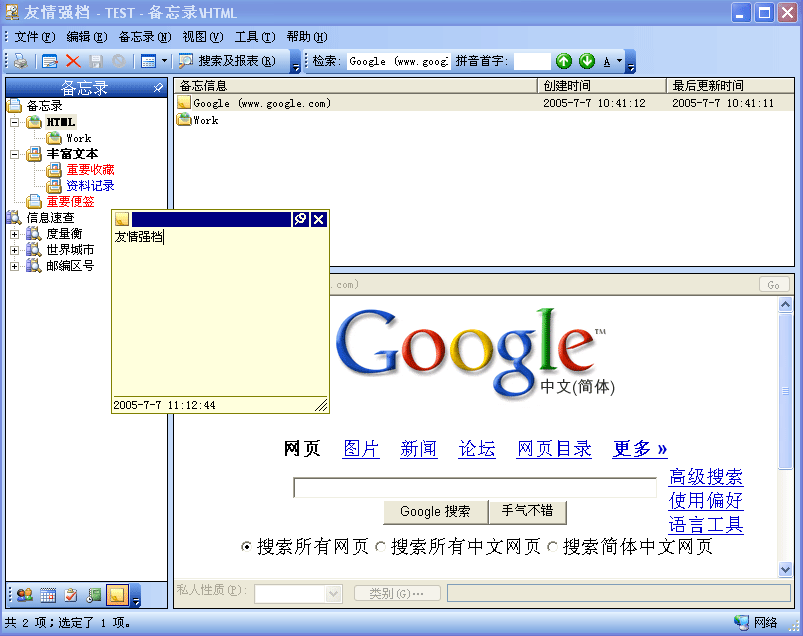Open the 使用偏好 link
The image size is (803, 636).
(x=706, y=500)
